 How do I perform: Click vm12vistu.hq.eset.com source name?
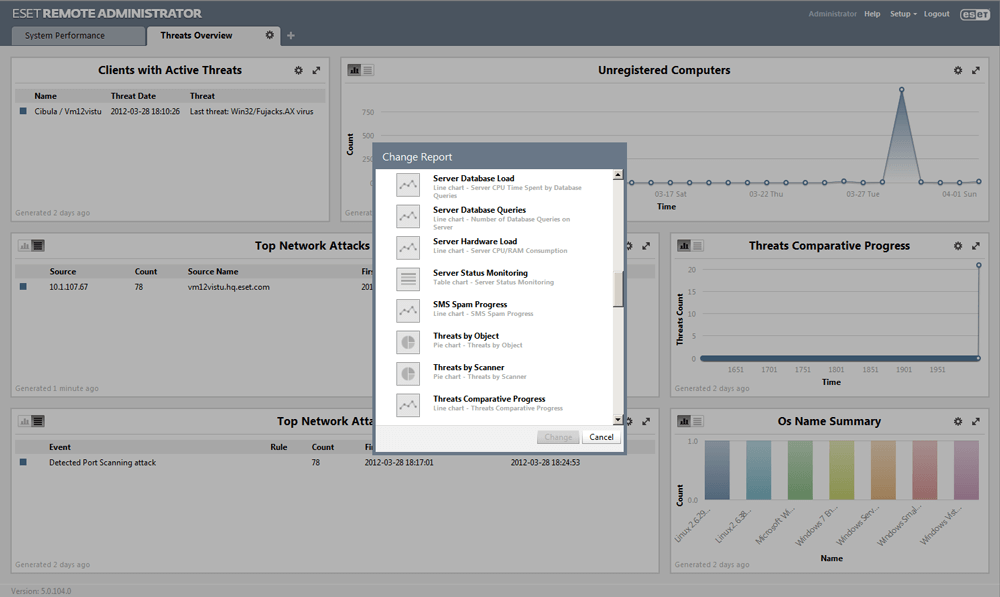(x=228, y=287)
